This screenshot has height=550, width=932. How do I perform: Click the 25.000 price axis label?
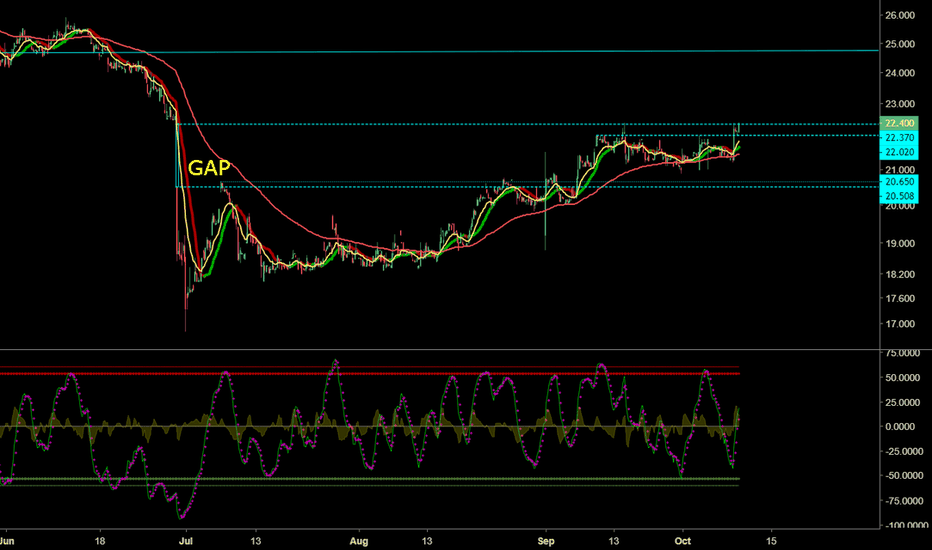coord(900,44)
